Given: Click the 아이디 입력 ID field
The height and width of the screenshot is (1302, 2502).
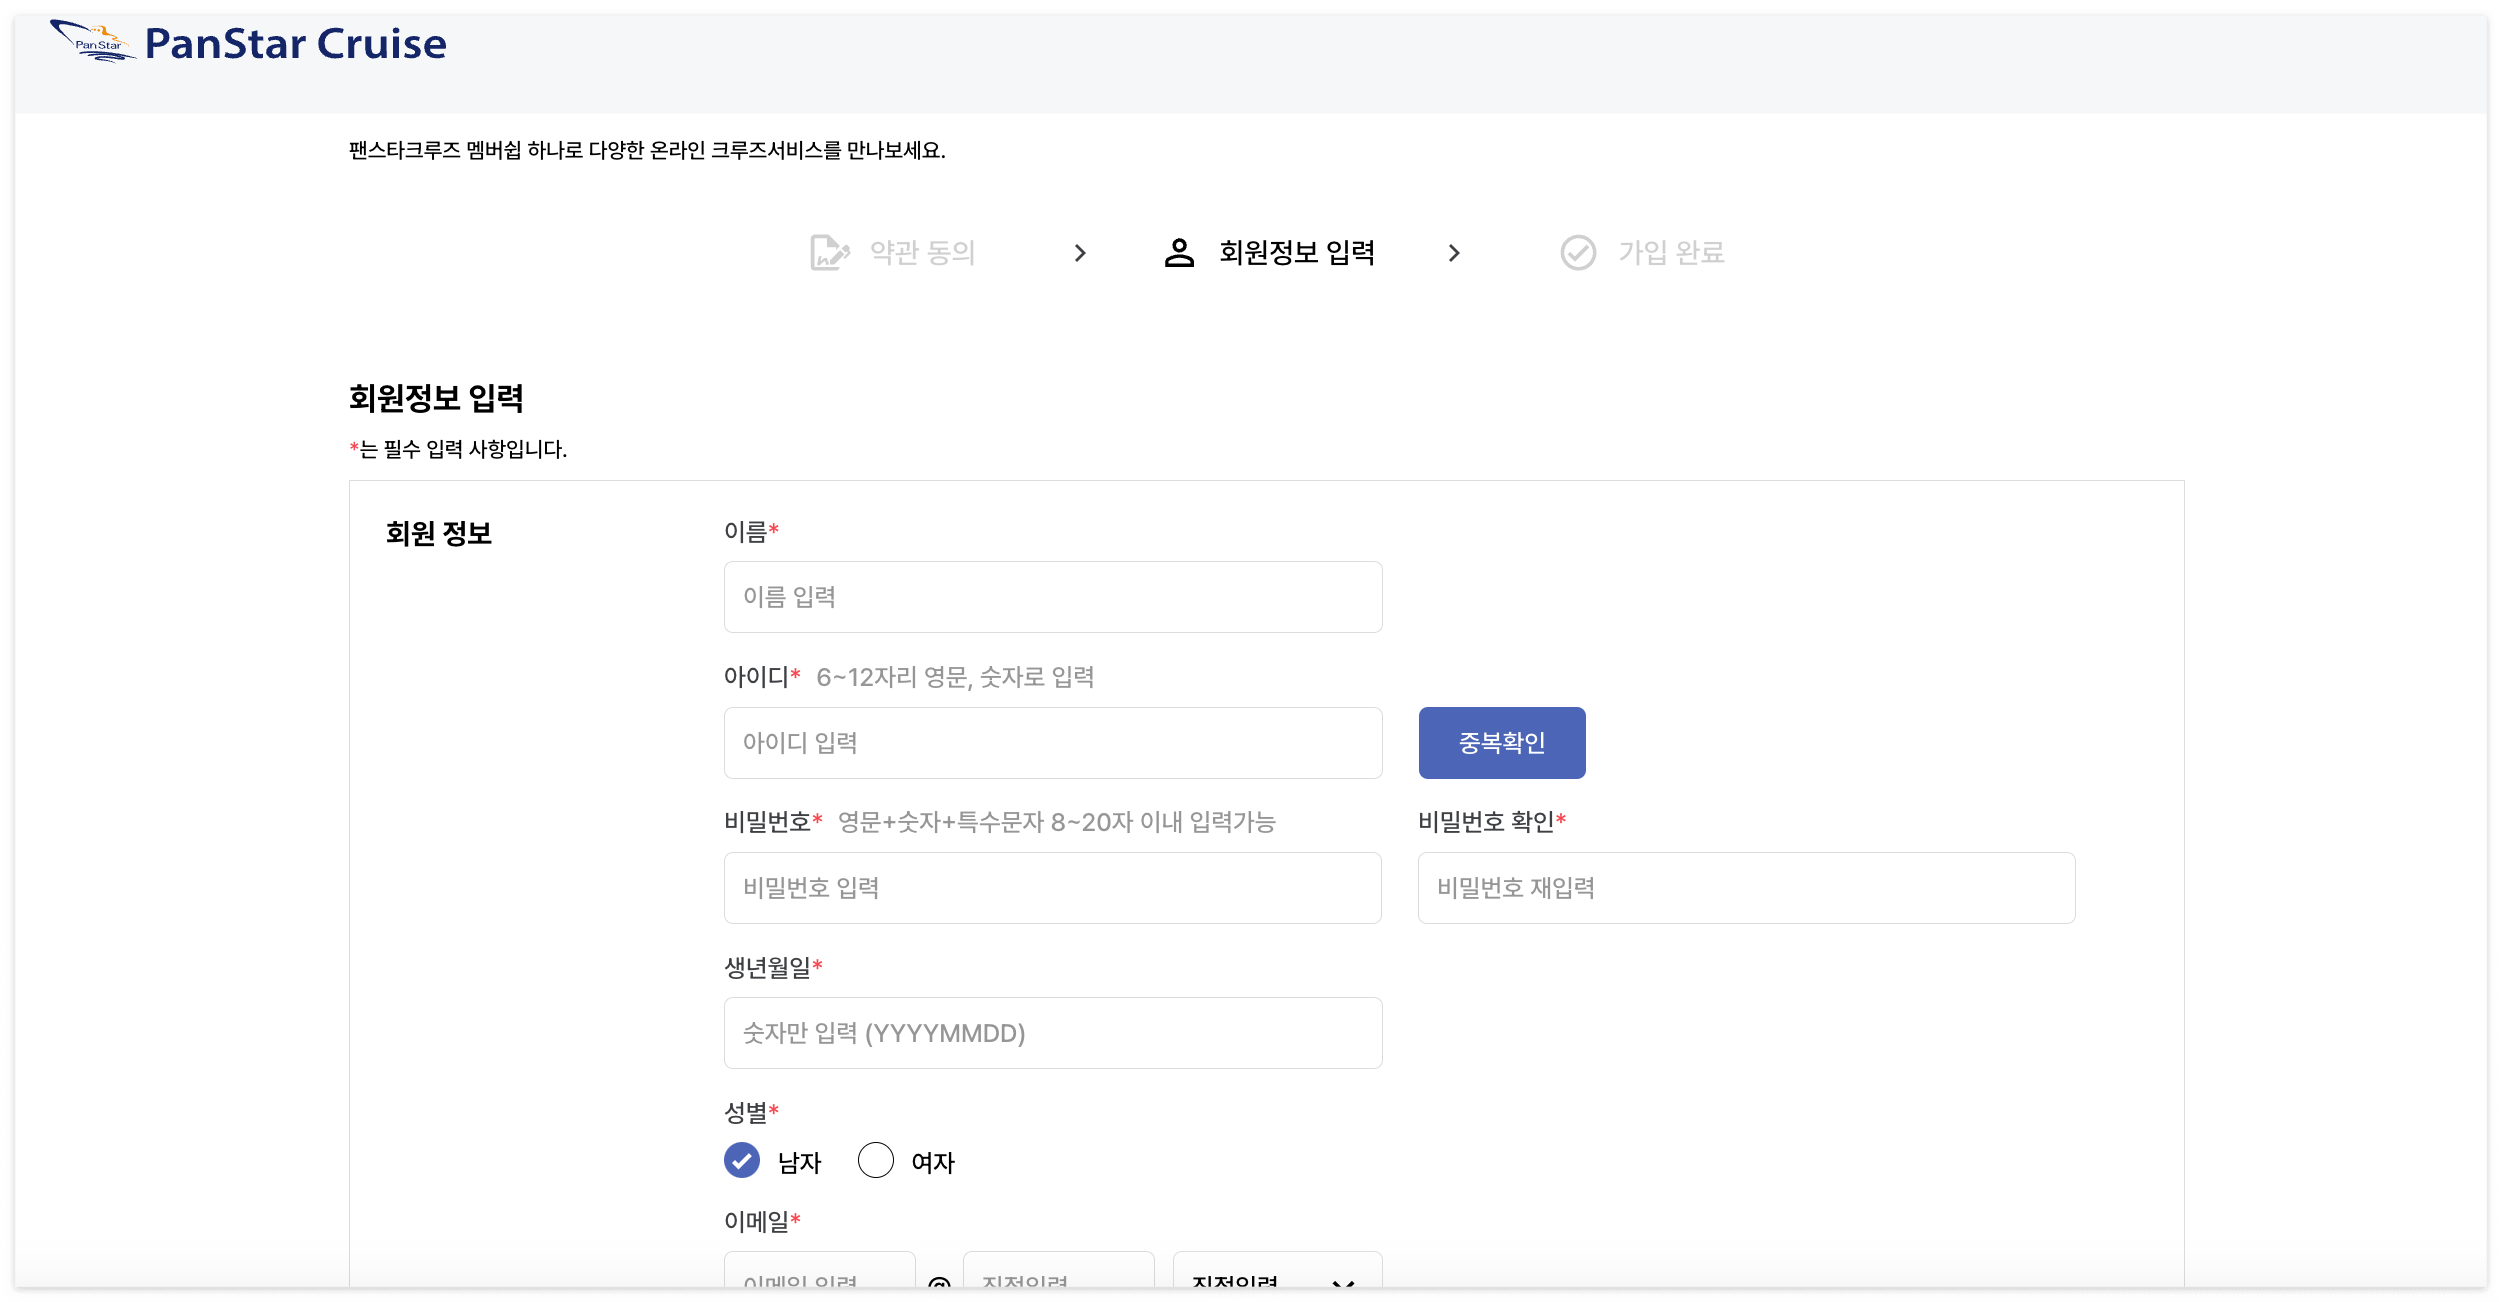Looking at the screenshot, I should tap(1052, 742).
